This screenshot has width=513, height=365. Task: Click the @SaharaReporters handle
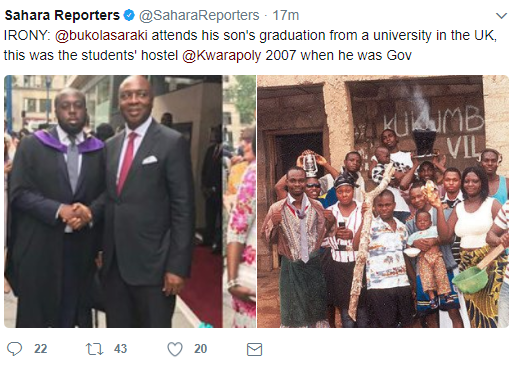pyautogui.click(x=199, y=15)
